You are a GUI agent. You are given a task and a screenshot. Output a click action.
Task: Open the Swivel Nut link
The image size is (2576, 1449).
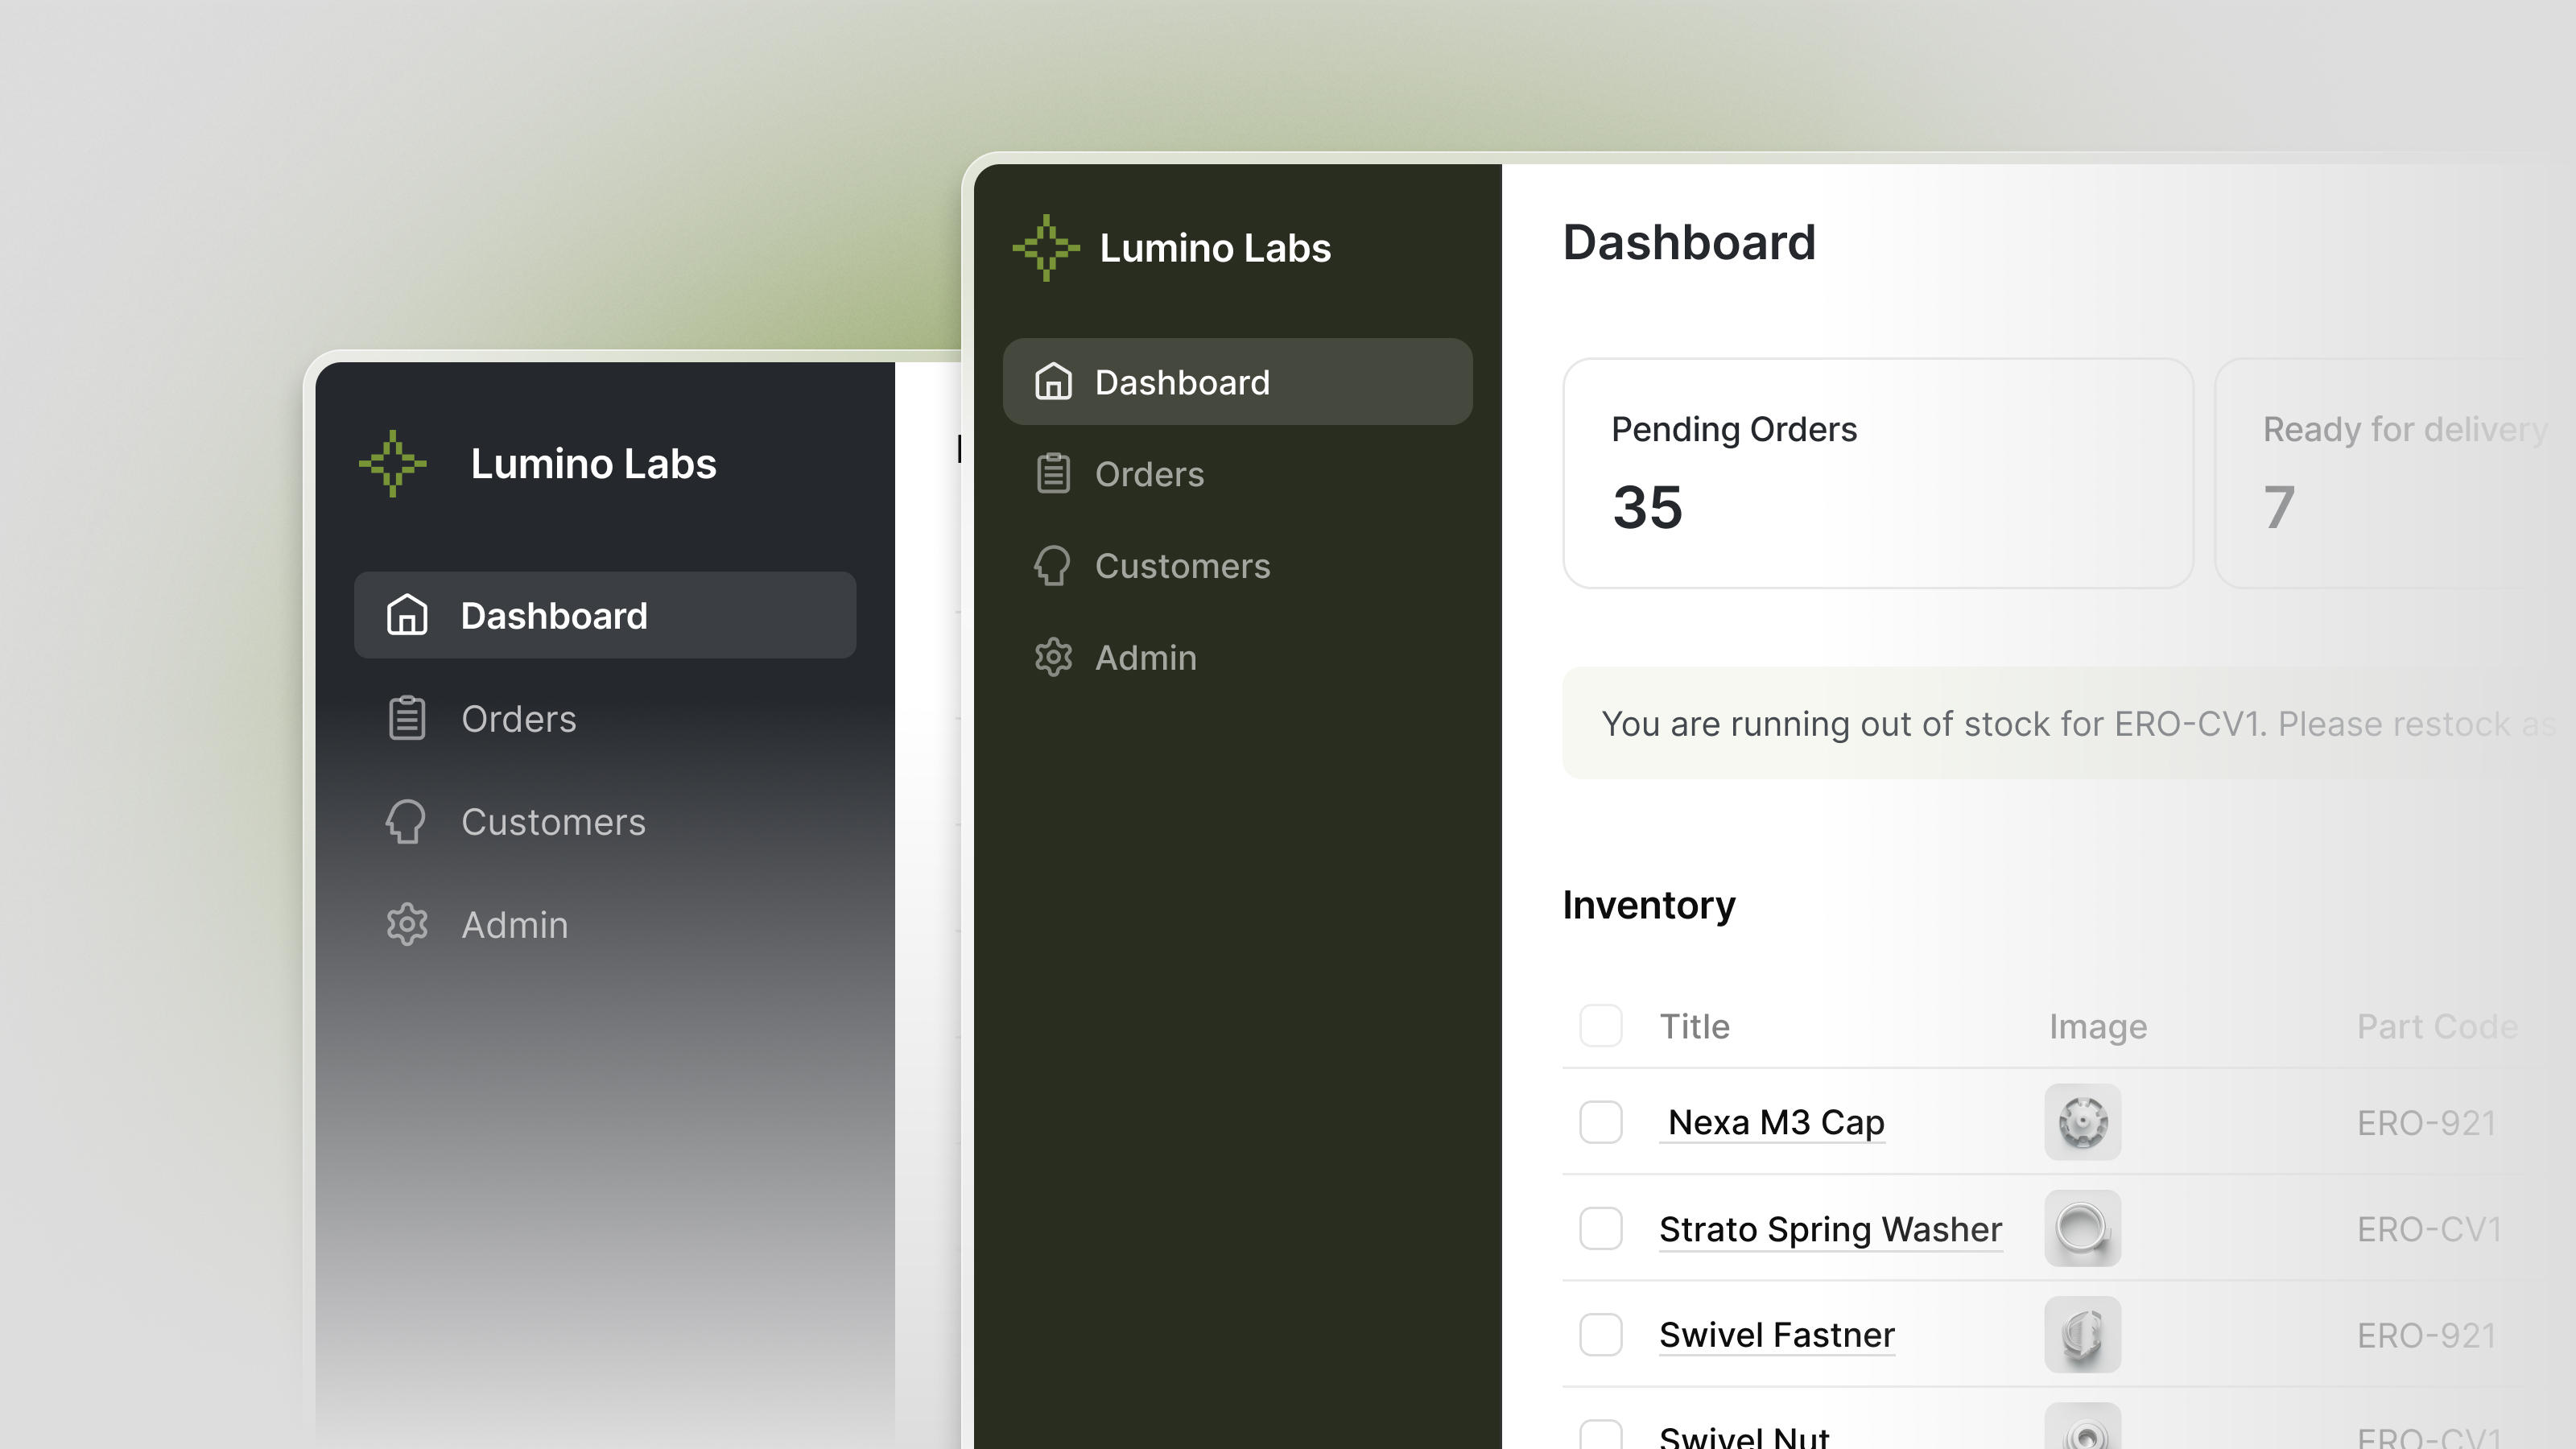point(1744,1436)
